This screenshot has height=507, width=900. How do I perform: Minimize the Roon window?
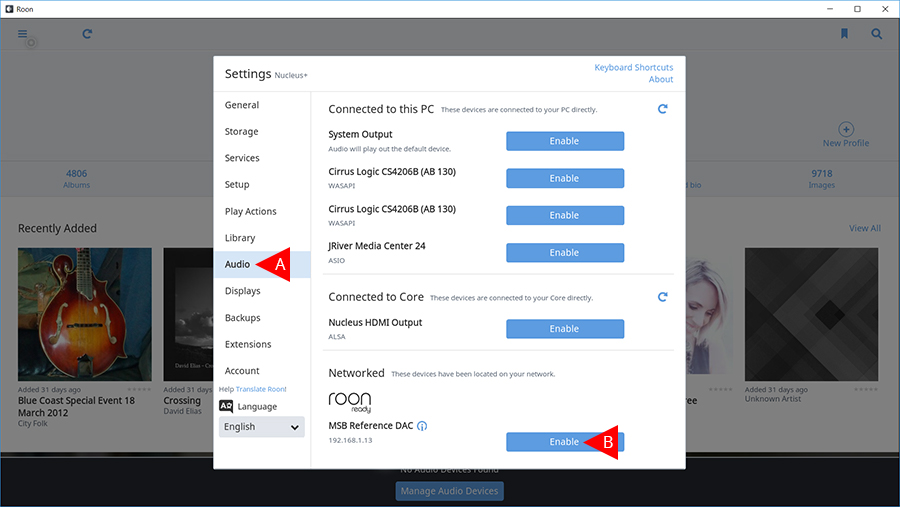[x=830, y=9]
